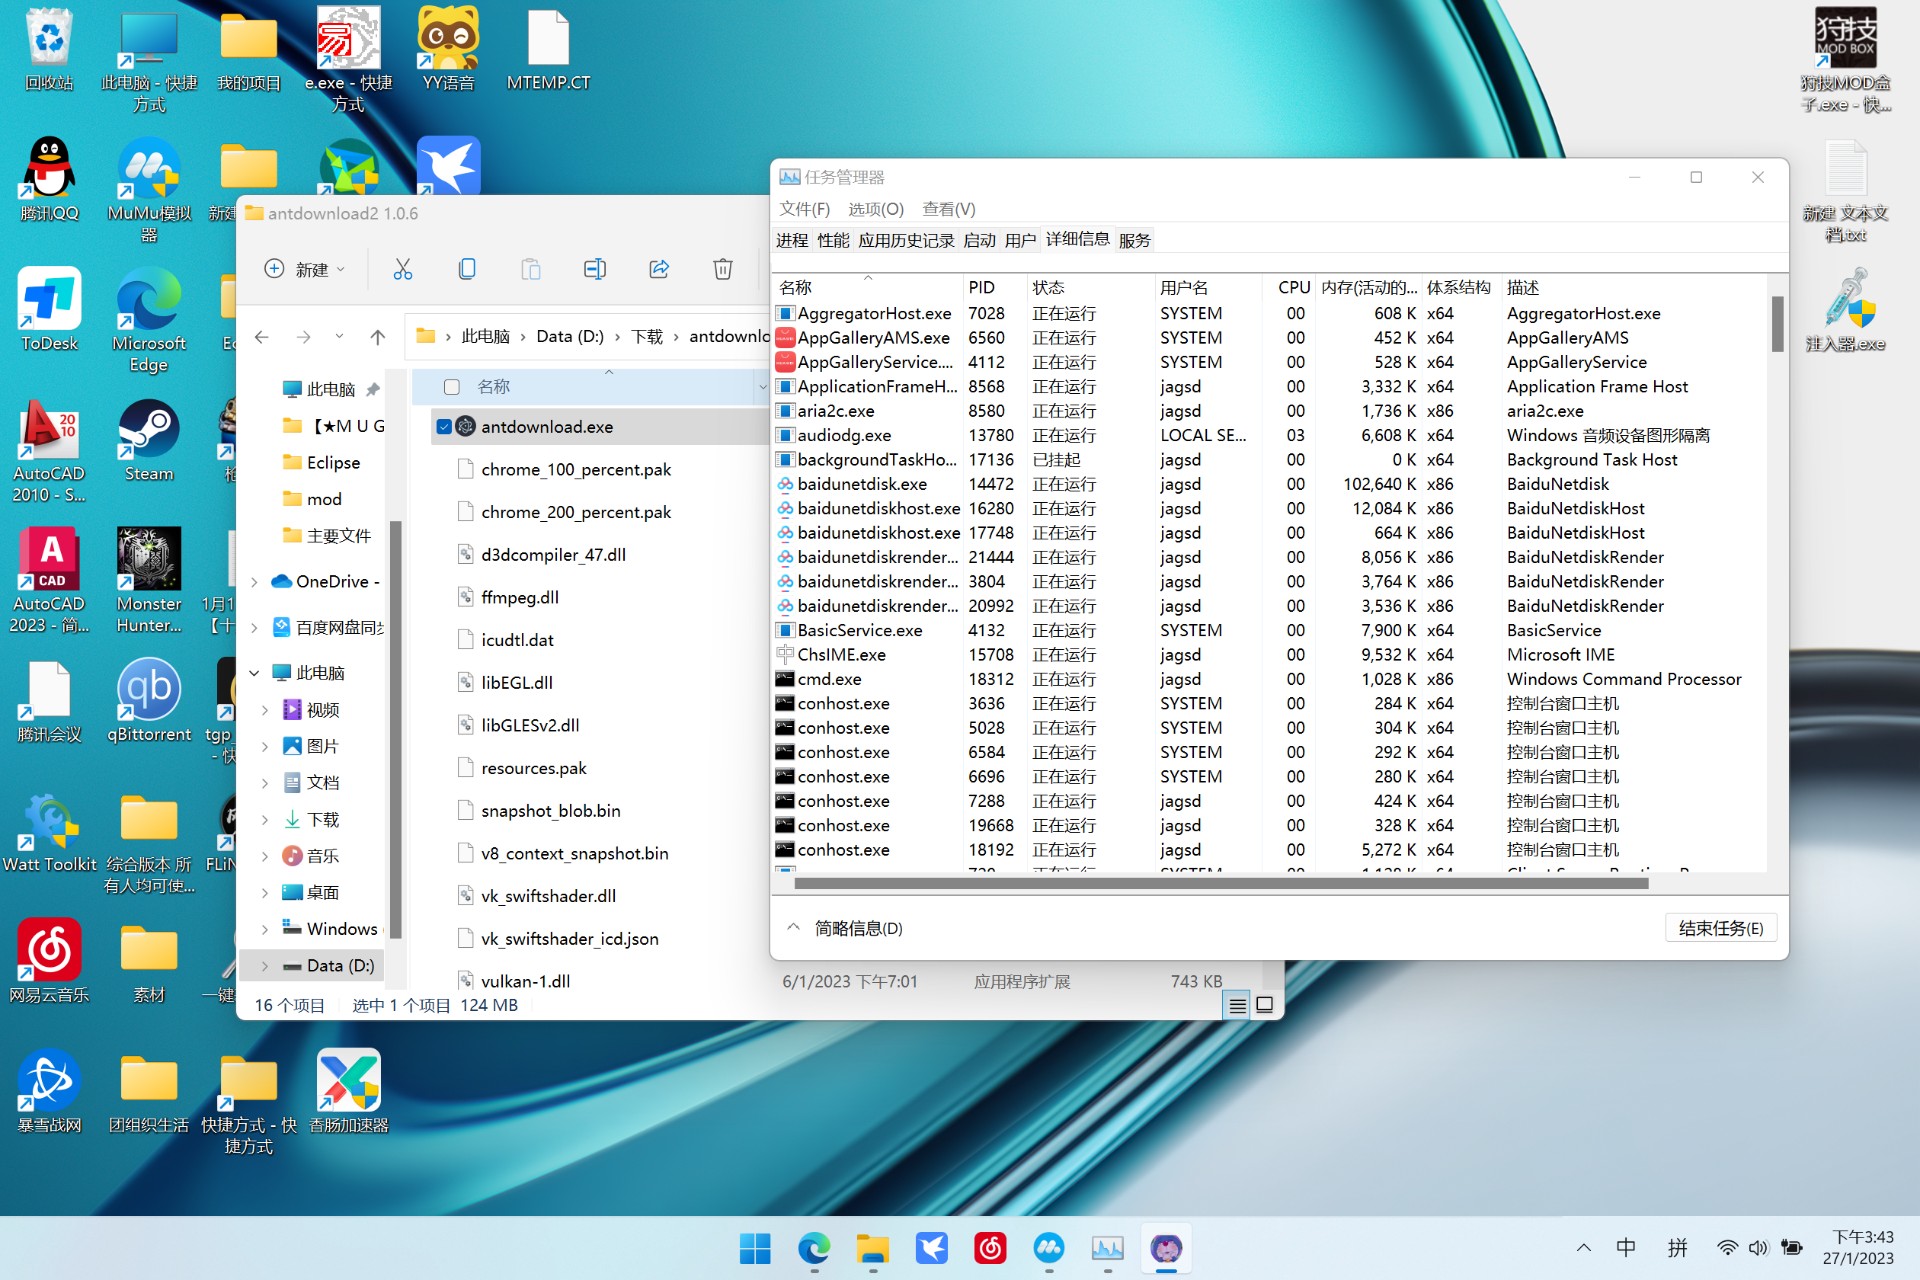
Task: Open the 选项(O) menu in Task Manager
Action: point(876,209)
